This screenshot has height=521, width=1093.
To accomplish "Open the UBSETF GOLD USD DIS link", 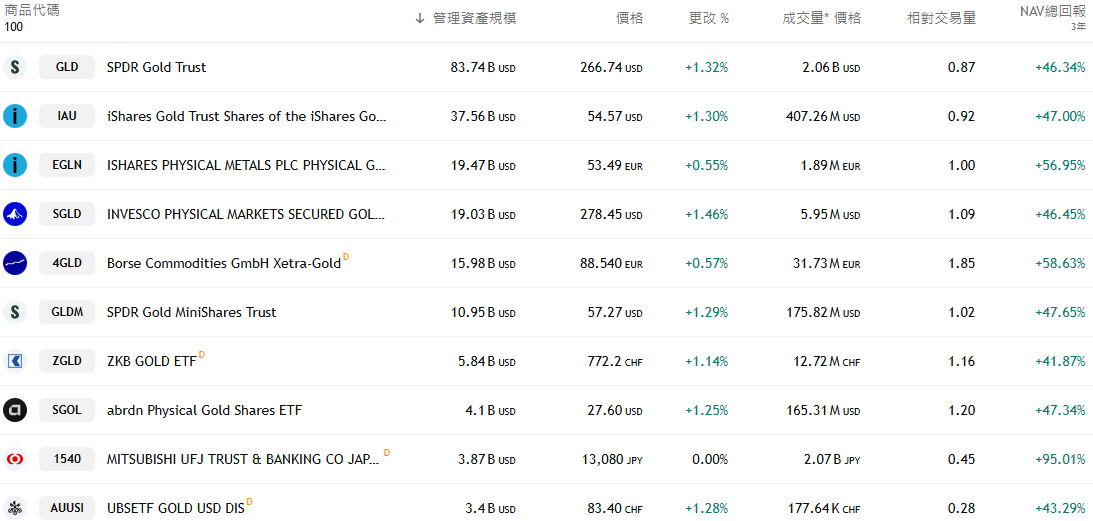I will coord(176,508).
